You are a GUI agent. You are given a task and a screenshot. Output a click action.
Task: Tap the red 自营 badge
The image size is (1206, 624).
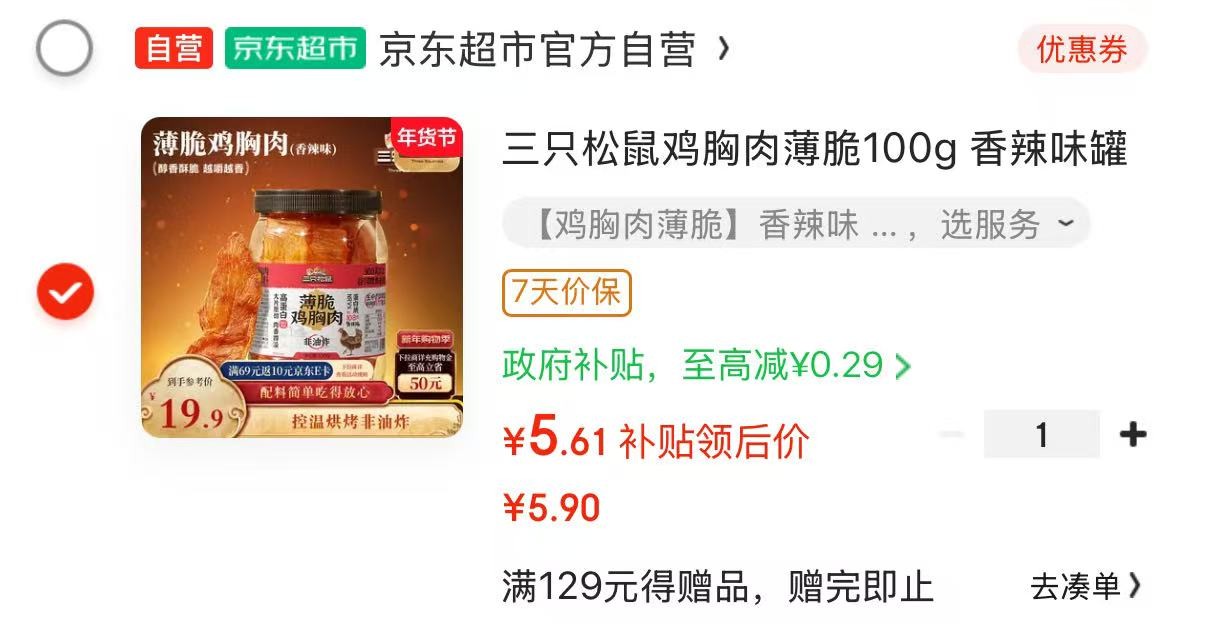pos(174,48)
